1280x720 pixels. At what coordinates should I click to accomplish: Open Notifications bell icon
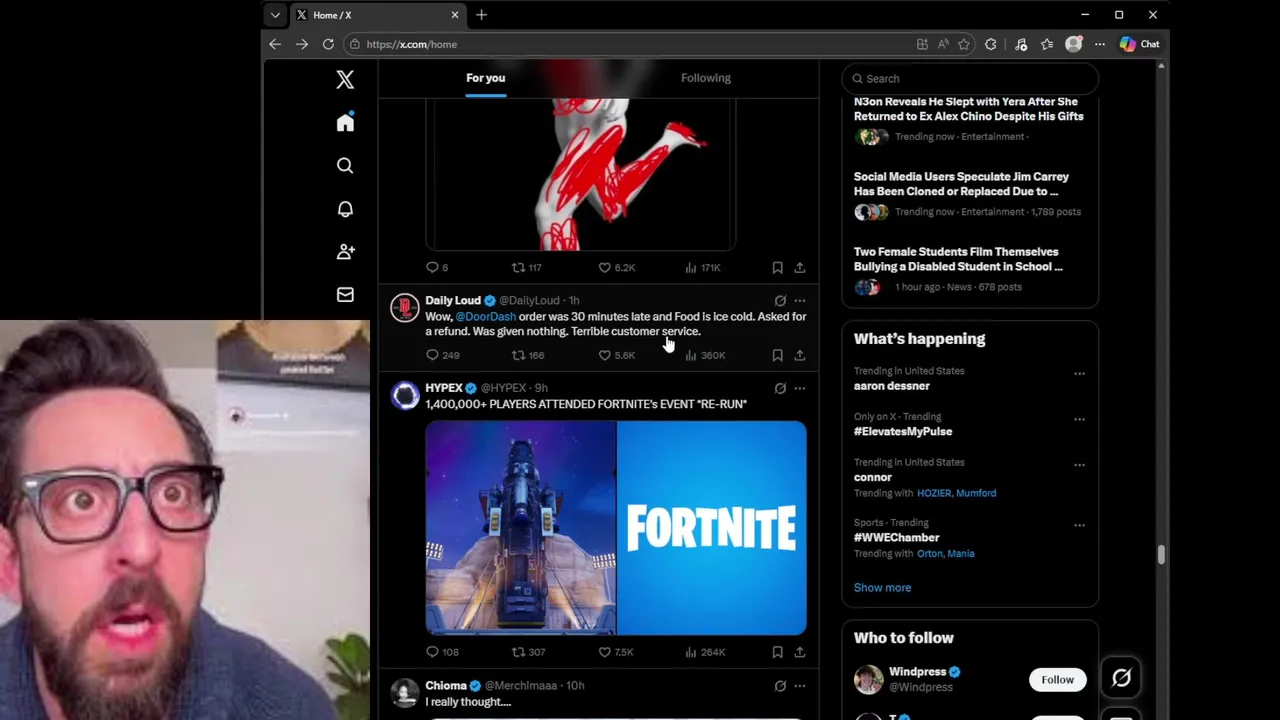coord(345,208)
